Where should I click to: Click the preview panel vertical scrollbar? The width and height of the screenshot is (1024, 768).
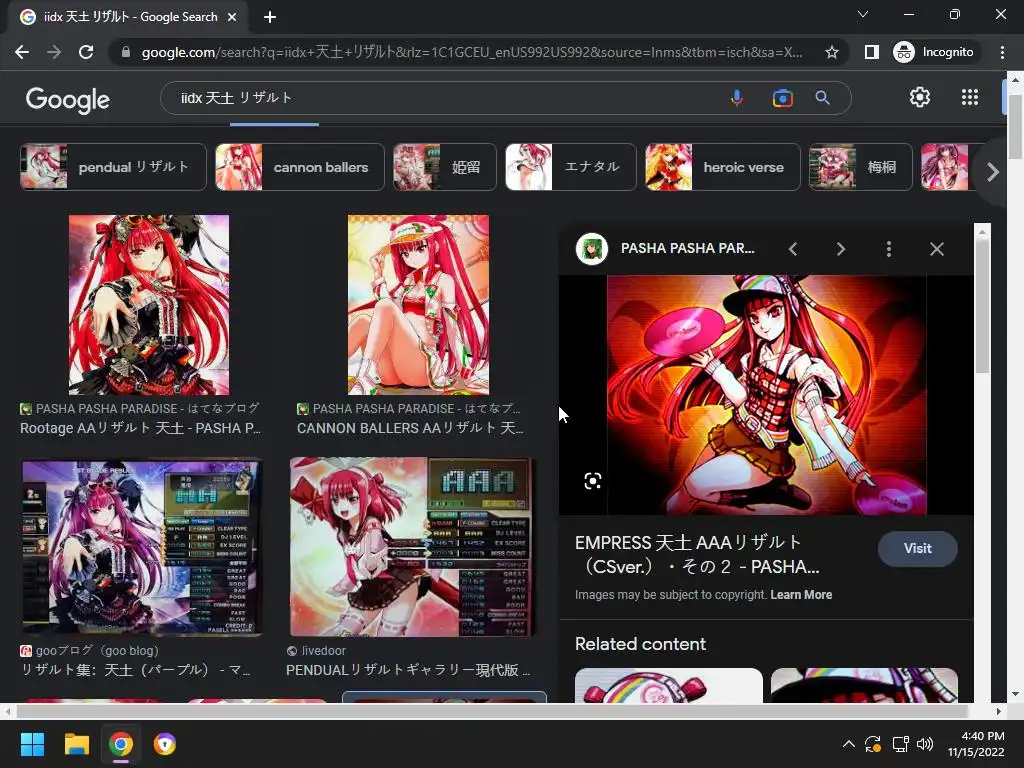(x=982, y=304)
